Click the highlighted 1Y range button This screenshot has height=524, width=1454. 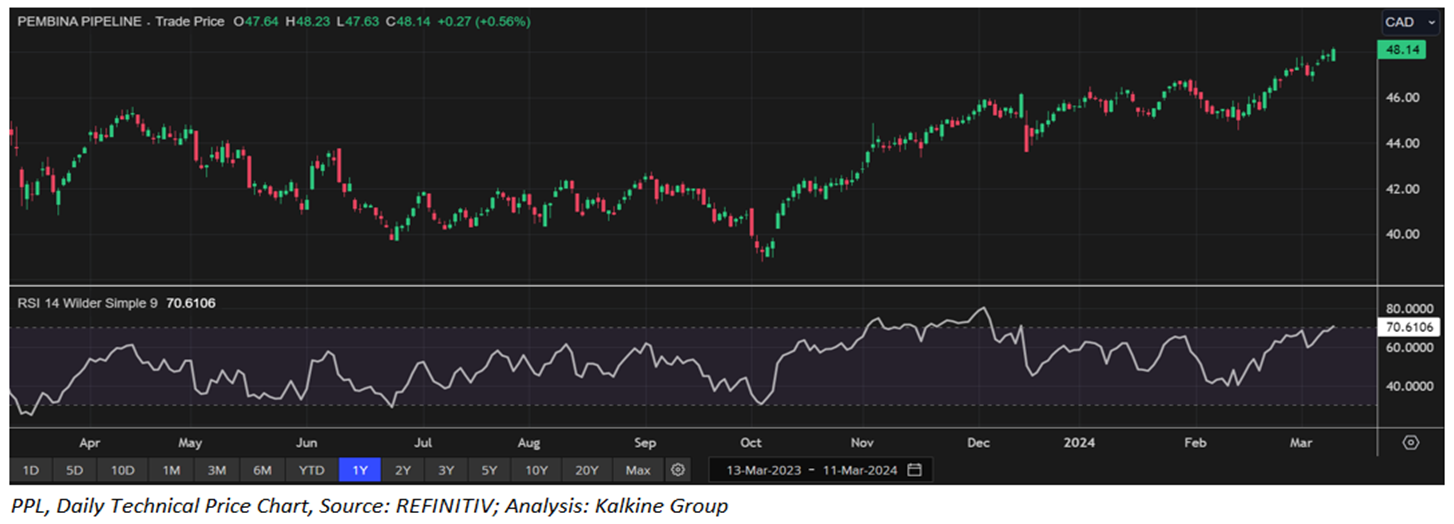(360, 470)
